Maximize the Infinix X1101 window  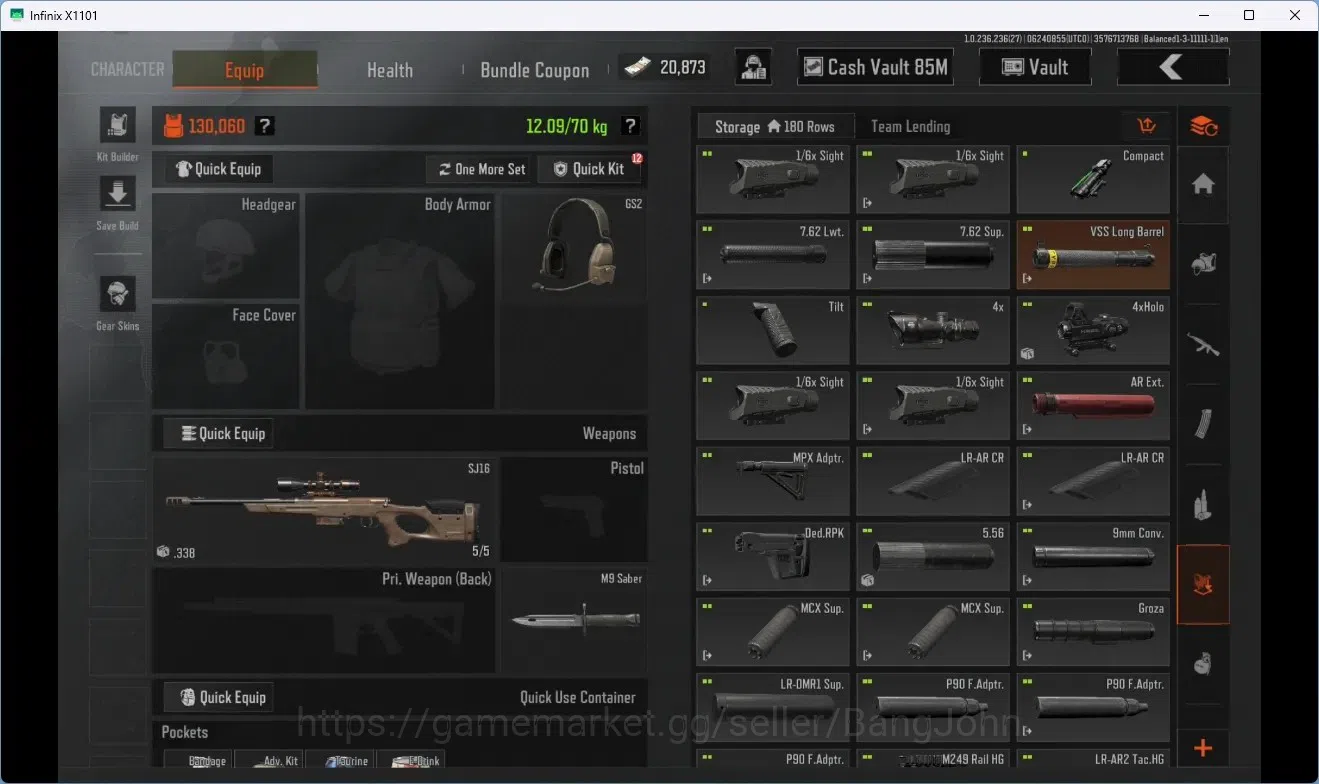[1249, 15]
